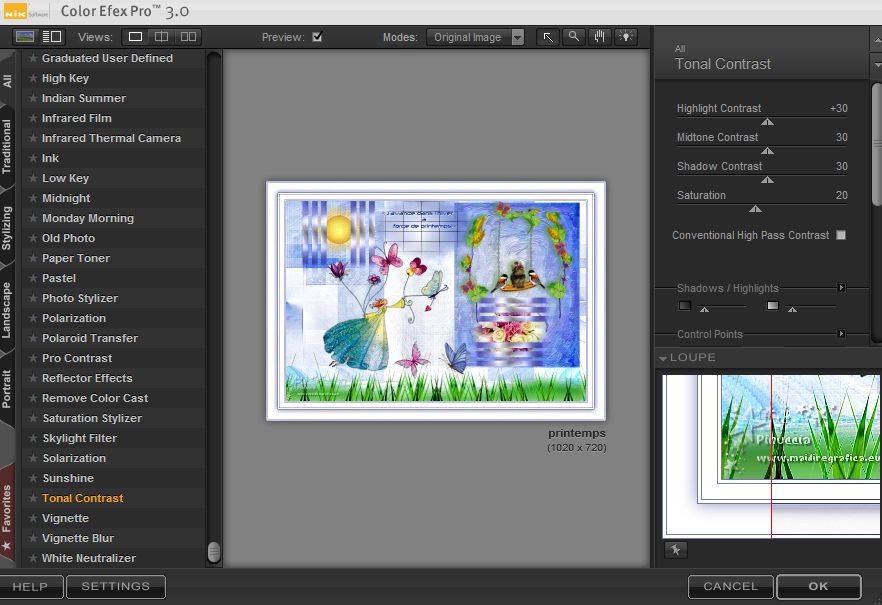
Task: Open the Landscape category tab
Action: (7, 309)
